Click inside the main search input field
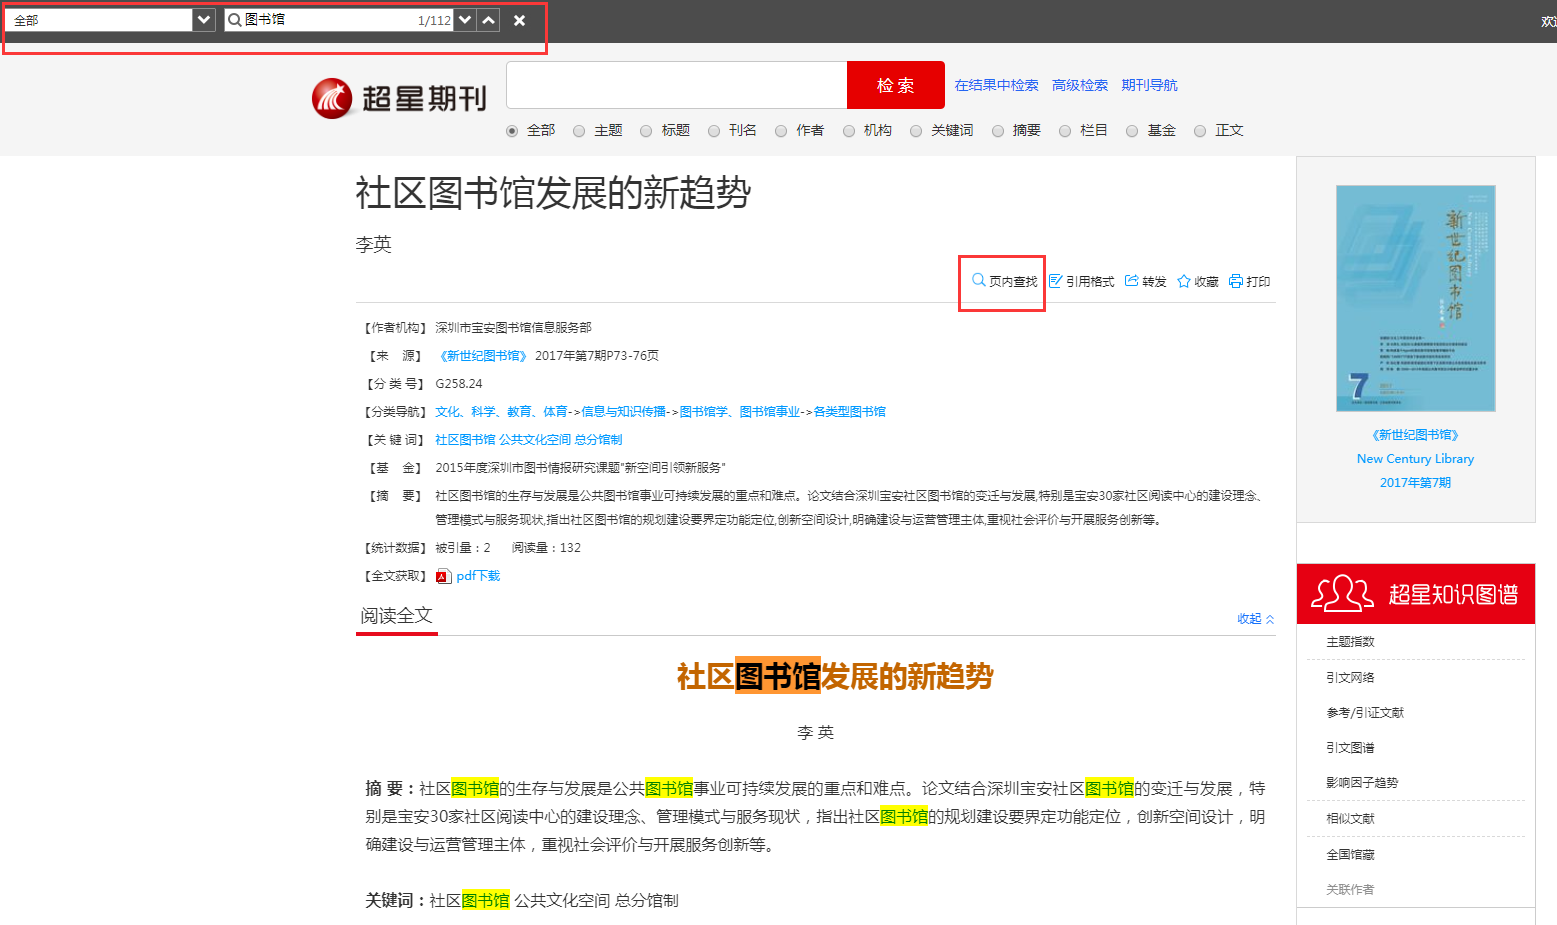Screen dimensions: 1557x925 [x=675, y=85]
